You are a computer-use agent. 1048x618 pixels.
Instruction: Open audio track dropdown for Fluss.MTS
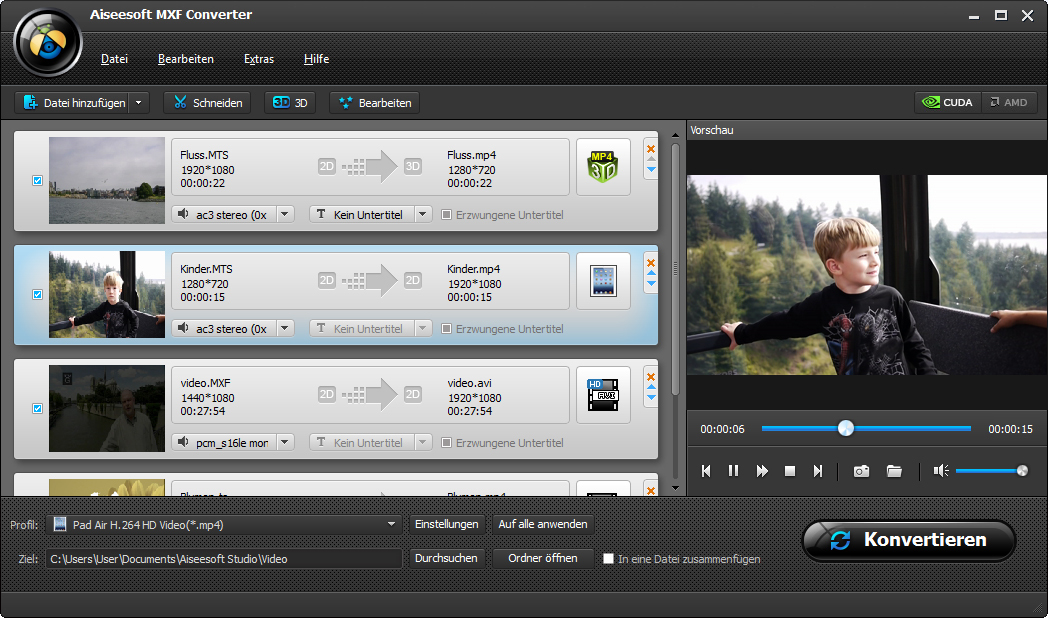(285, 214)
